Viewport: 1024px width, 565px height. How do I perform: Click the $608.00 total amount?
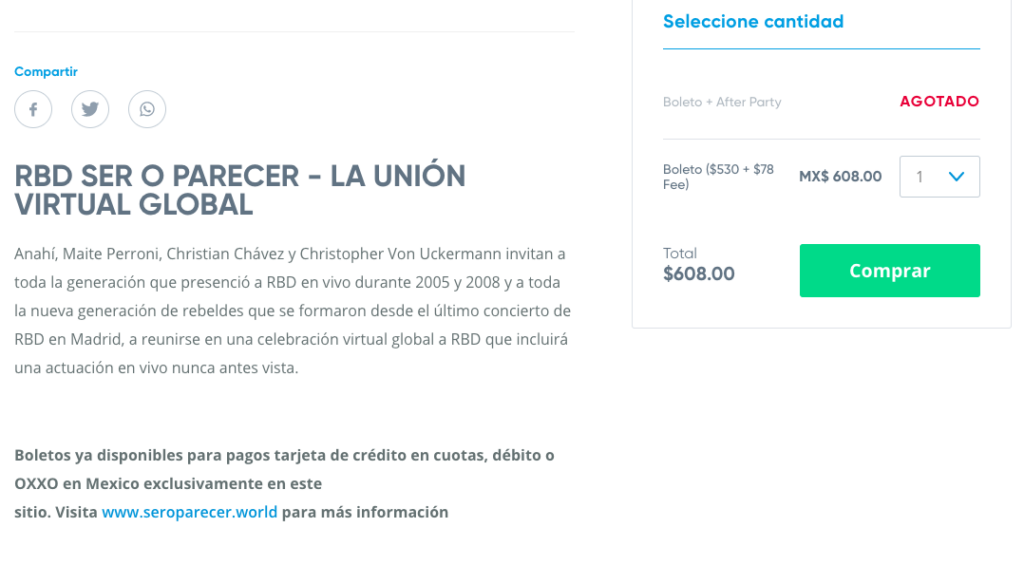point(699,274)
